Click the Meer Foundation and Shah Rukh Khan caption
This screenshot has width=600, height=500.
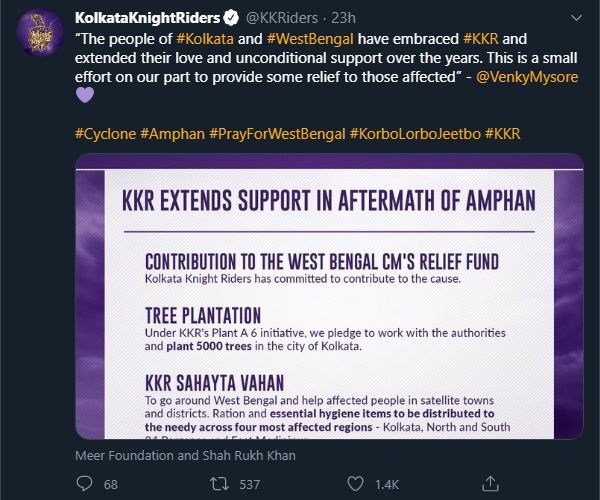pos(185,456)
